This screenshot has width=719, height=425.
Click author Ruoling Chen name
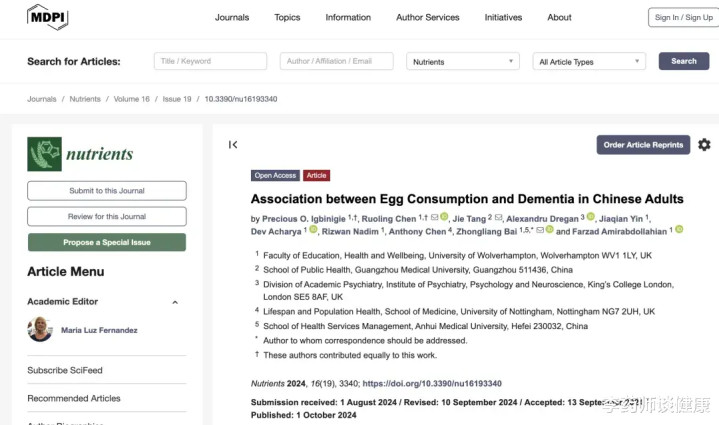(389, 219)
